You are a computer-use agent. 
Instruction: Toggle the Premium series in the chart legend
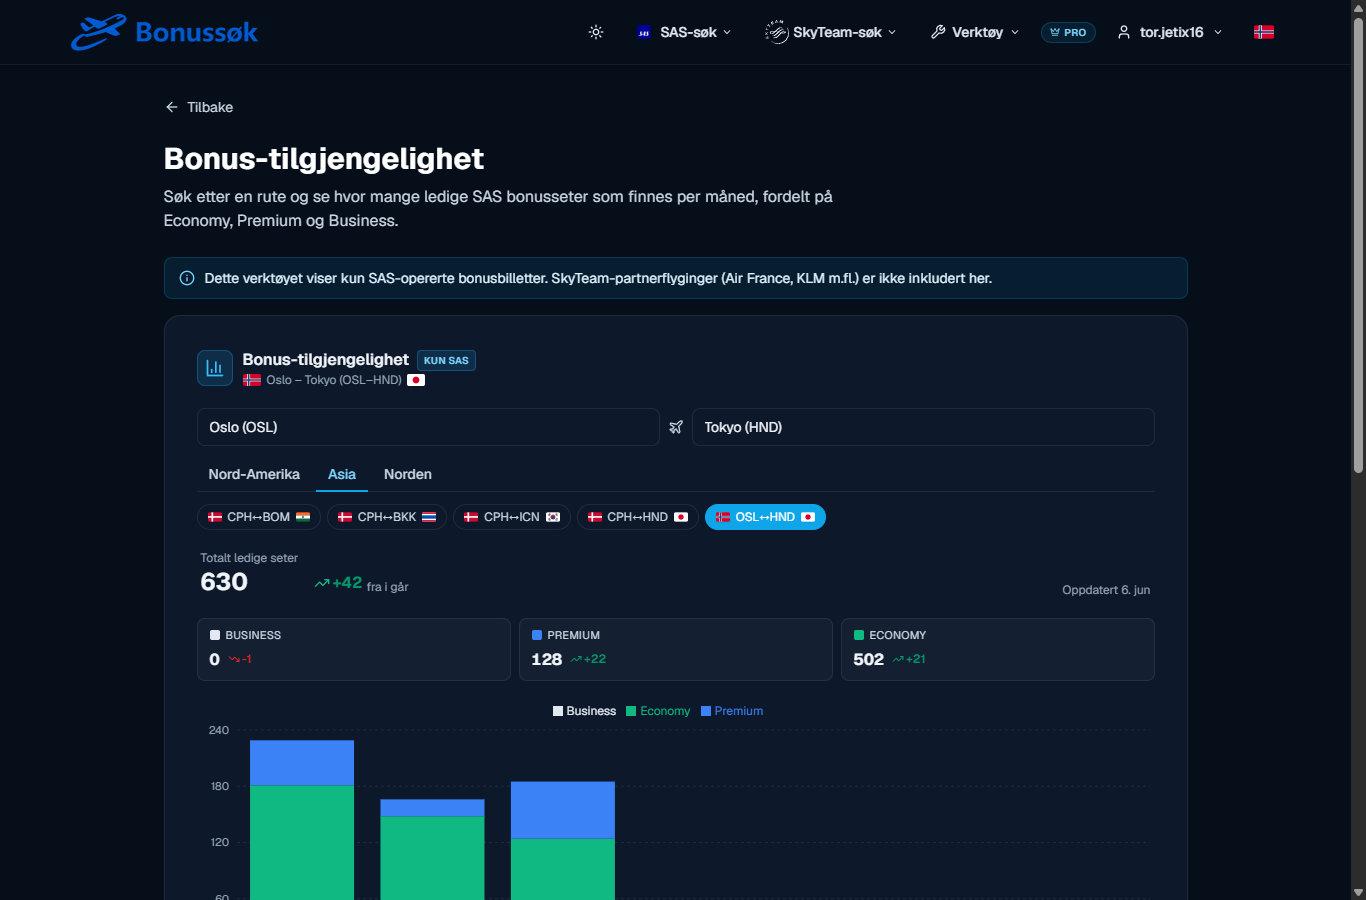732,711
